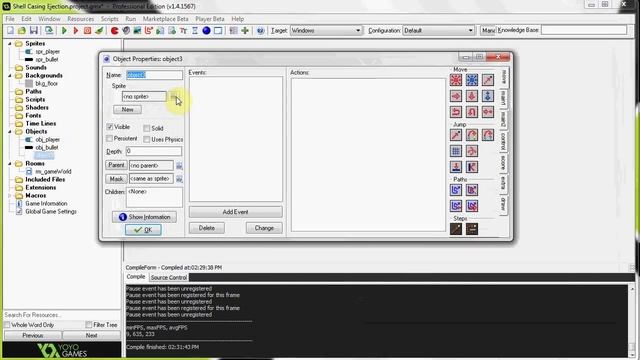The width and height of the screenshot is (640, 360).
Task: Open the parent object selection menu
Action: pyautogui.click(x=179, y=166)
